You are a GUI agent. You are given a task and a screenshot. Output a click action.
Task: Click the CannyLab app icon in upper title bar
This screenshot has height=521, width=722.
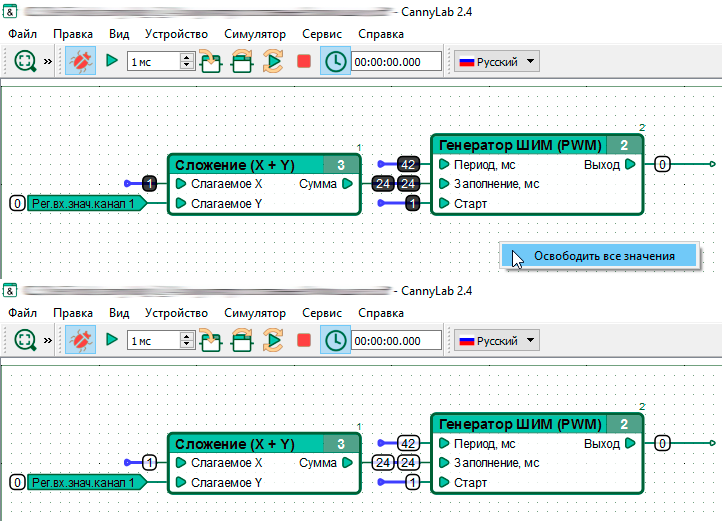click(10, 12)
